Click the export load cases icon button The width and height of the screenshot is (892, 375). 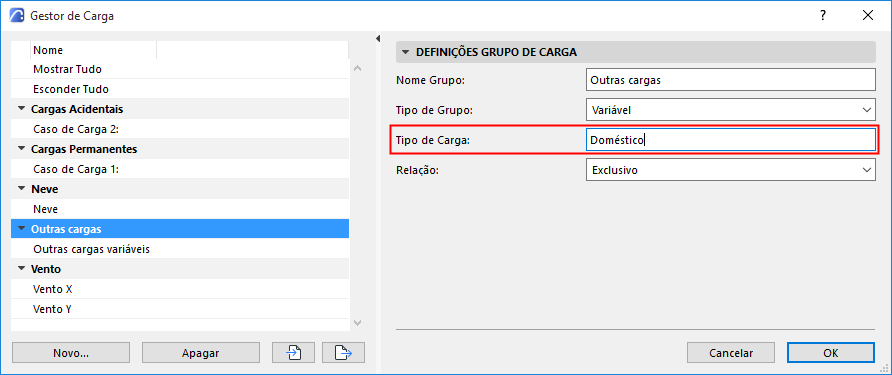pyautogui.click(x=343, y=353)
